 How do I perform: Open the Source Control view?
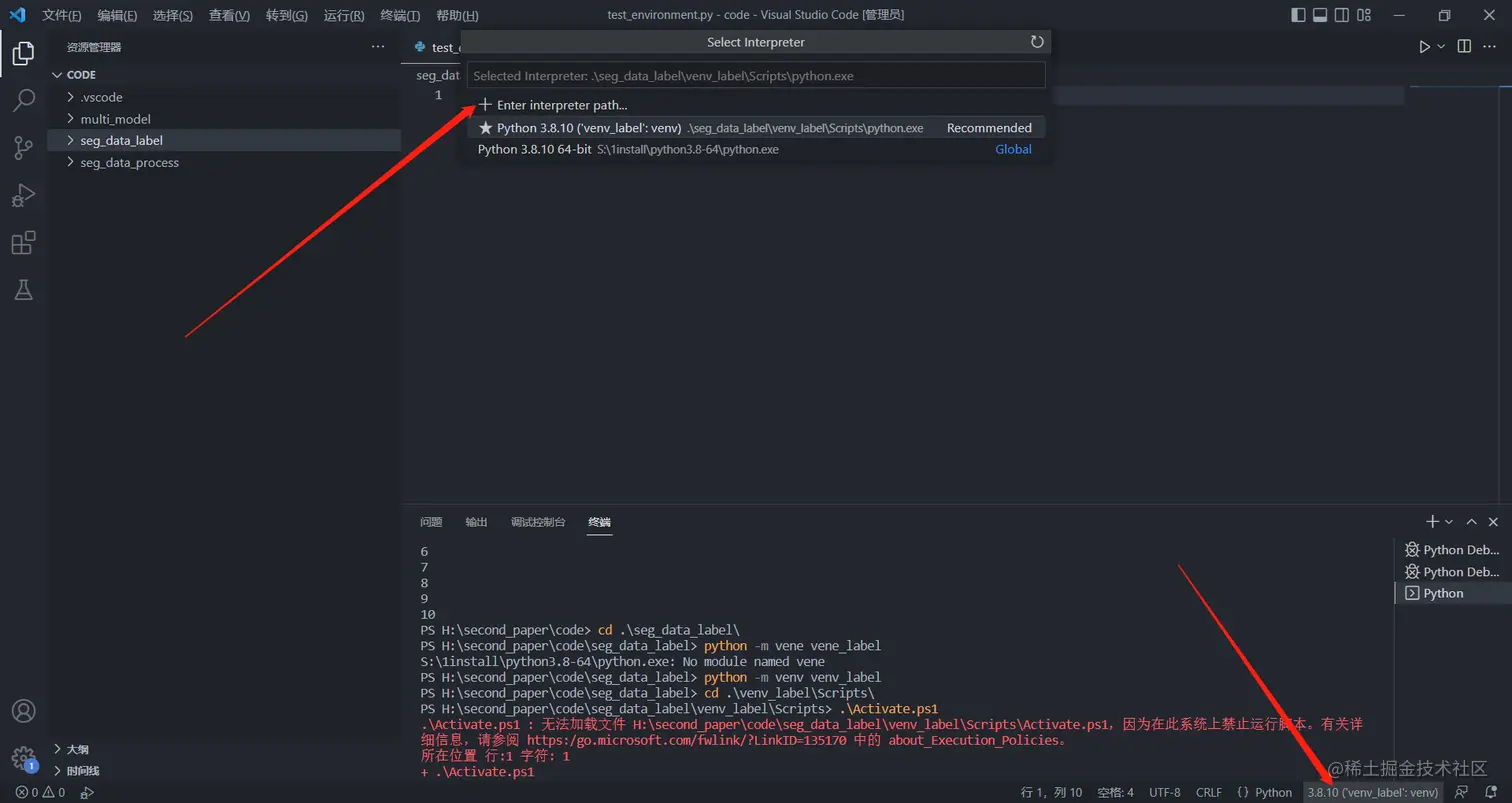(x=23, y=148)
